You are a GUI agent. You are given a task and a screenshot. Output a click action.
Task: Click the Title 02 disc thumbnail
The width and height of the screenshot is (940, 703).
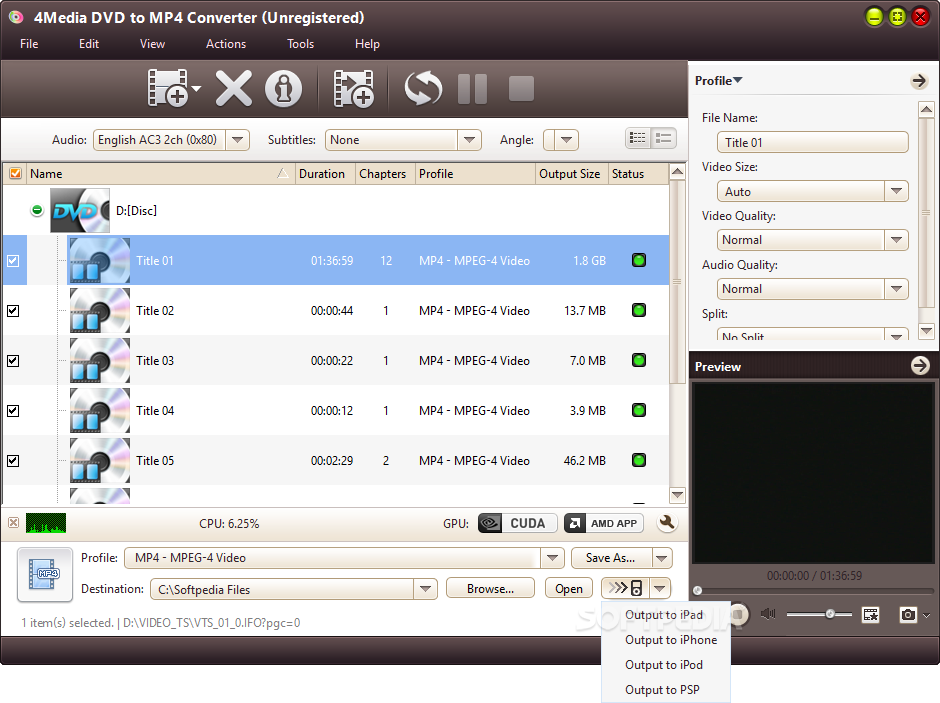100,310
